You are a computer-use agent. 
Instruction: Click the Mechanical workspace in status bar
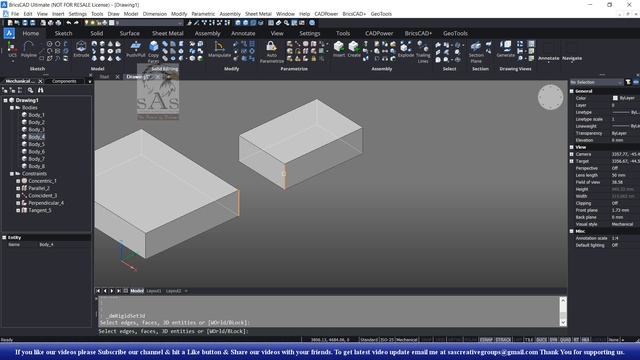(407, 340)
